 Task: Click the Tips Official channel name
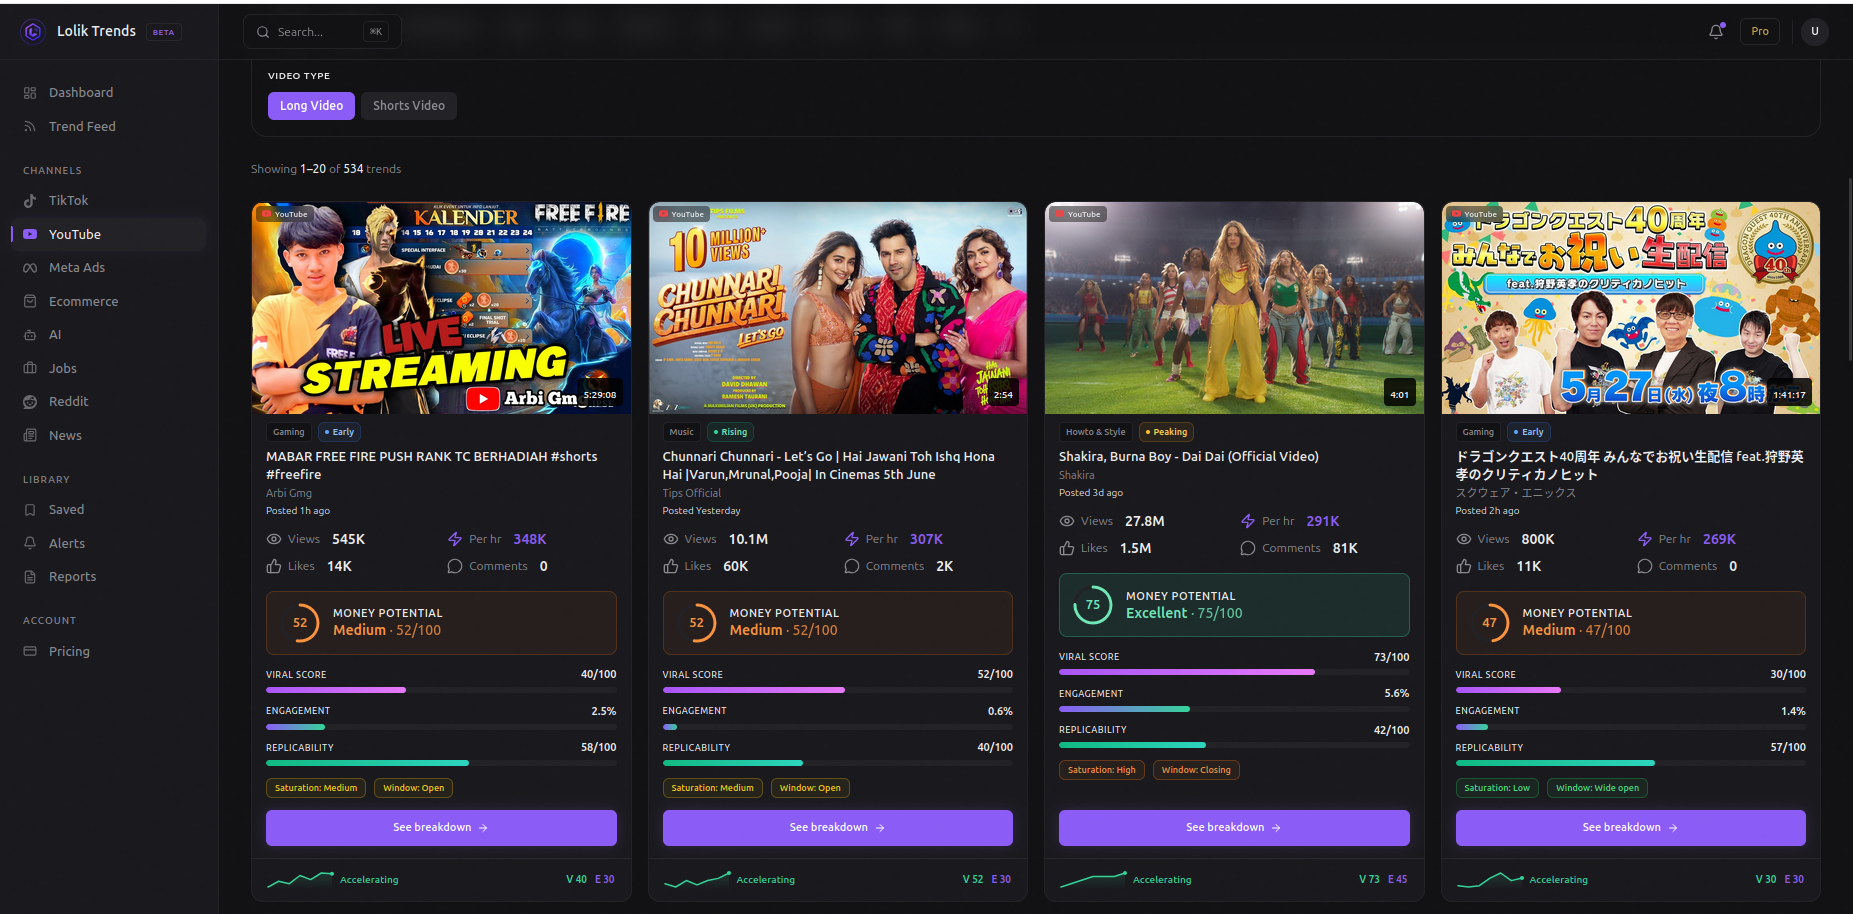coord(691,493)
